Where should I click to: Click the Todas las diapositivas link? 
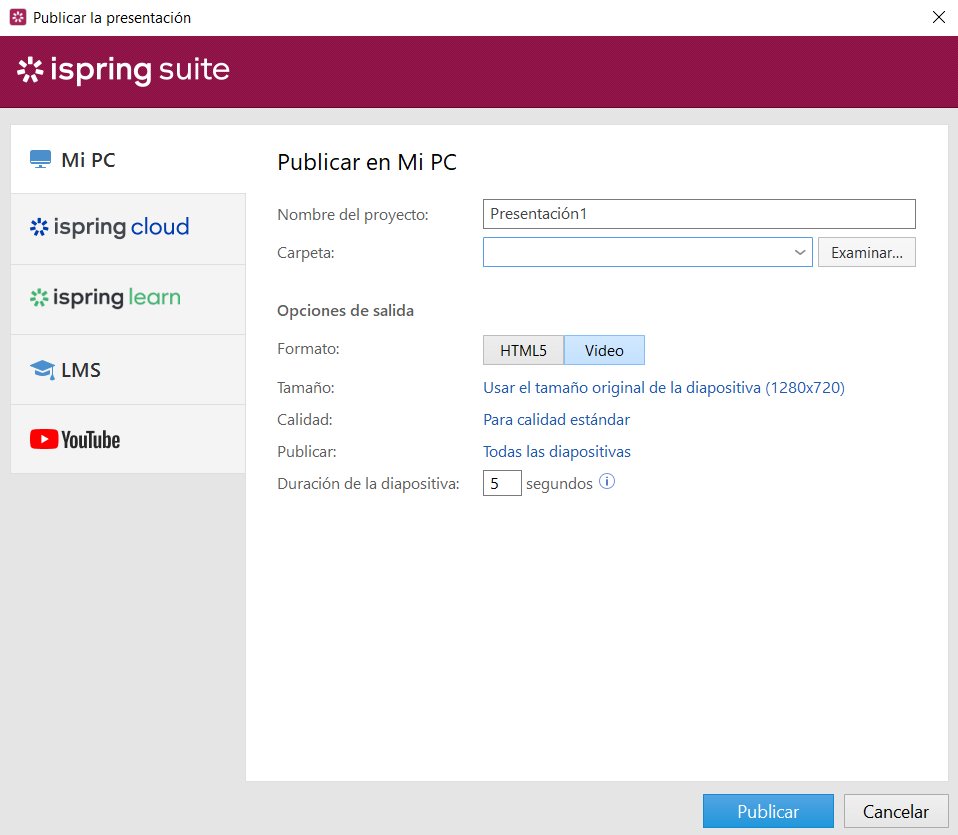556,451
